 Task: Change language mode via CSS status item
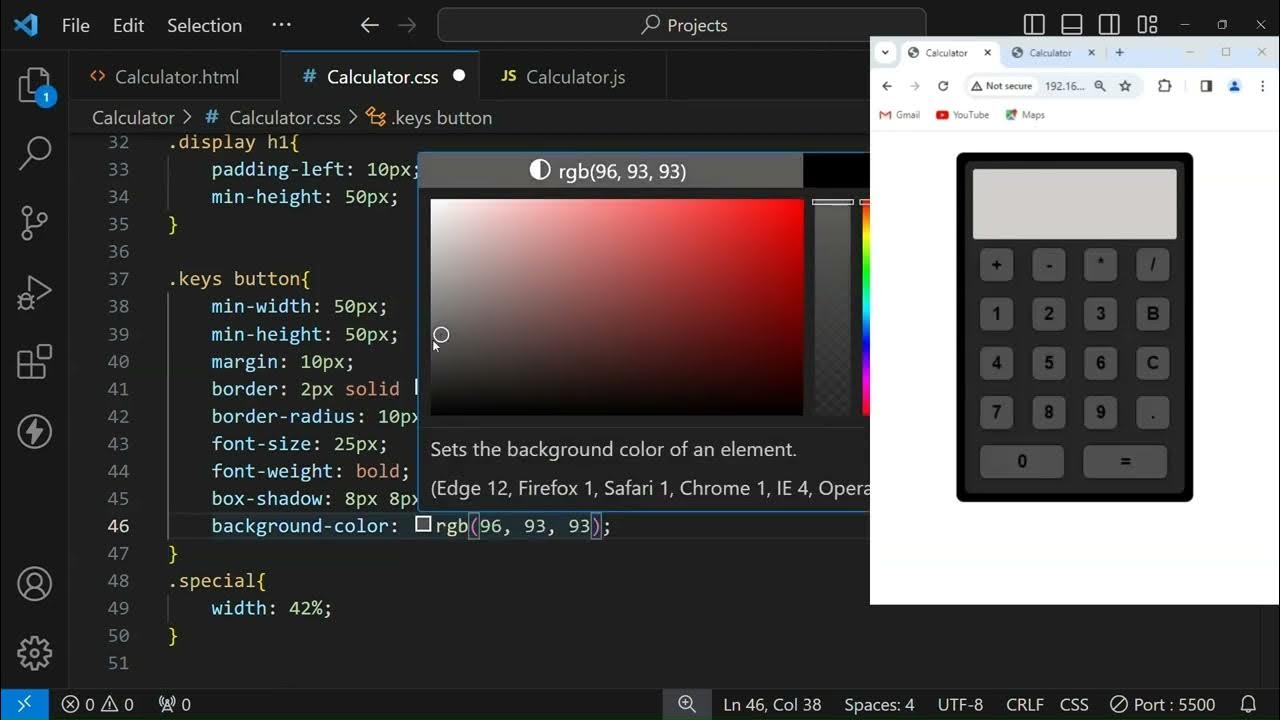point(1074,704)
